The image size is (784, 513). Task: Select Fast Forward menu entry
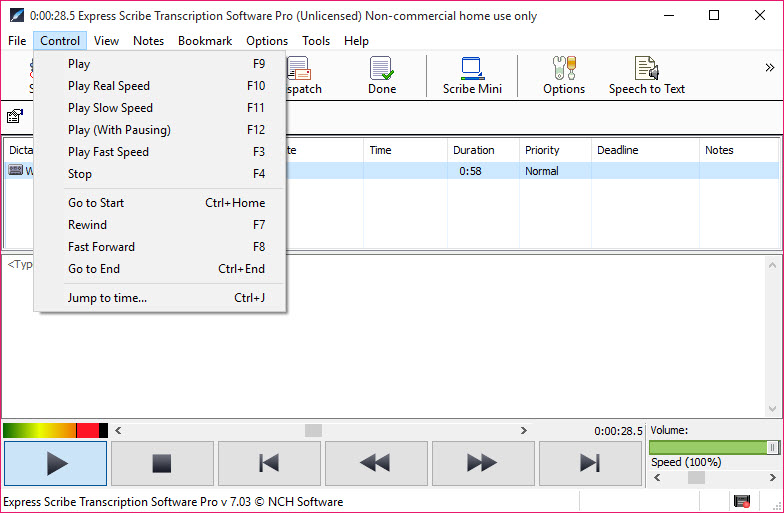(x=160, y=247)
